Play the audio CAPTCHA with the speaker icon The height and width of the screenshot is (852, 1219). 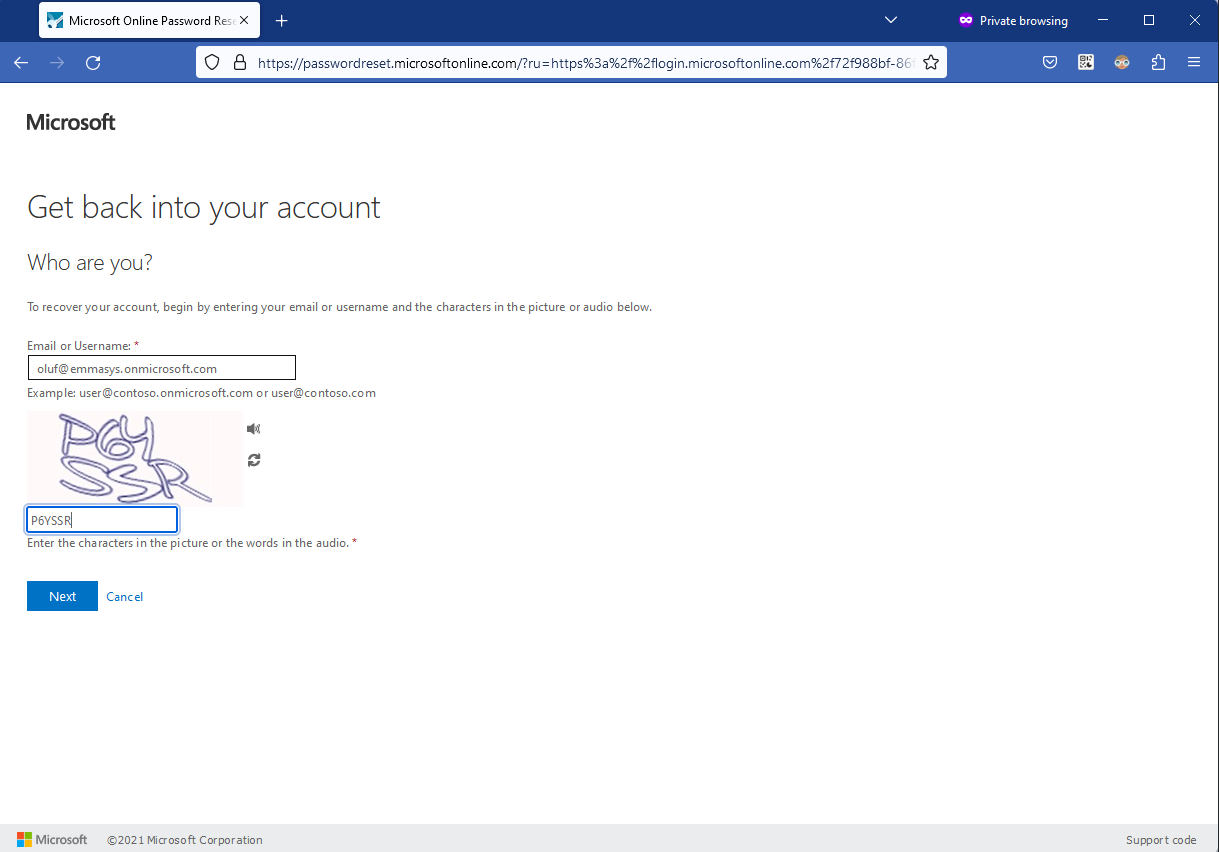(x=253, y=428)
